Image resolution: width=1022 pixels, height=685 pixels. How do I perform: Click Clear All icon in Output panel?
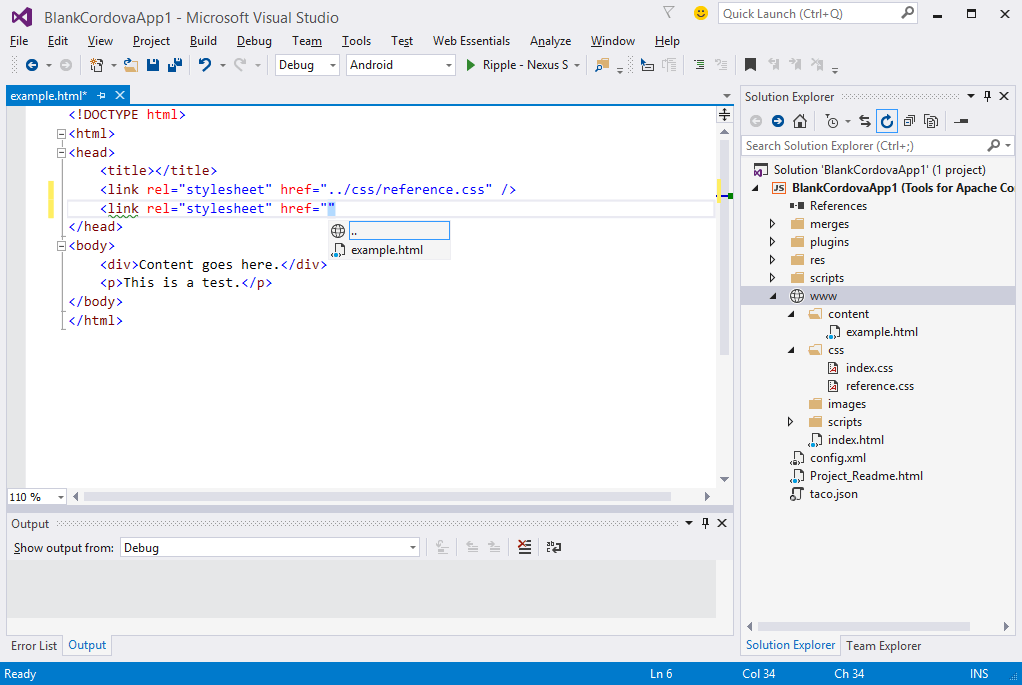[525, 547]
